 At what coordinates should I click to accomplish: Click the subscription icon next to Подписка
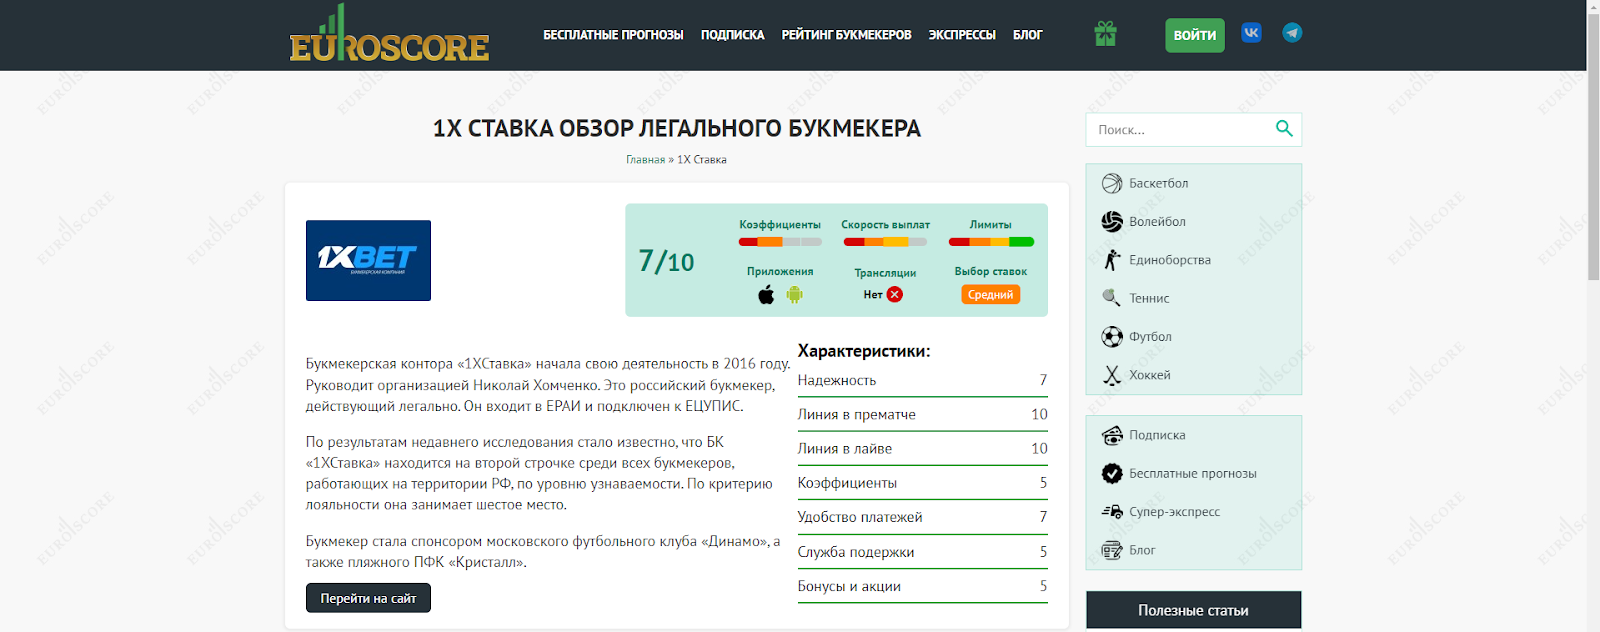pos(1112,435)
